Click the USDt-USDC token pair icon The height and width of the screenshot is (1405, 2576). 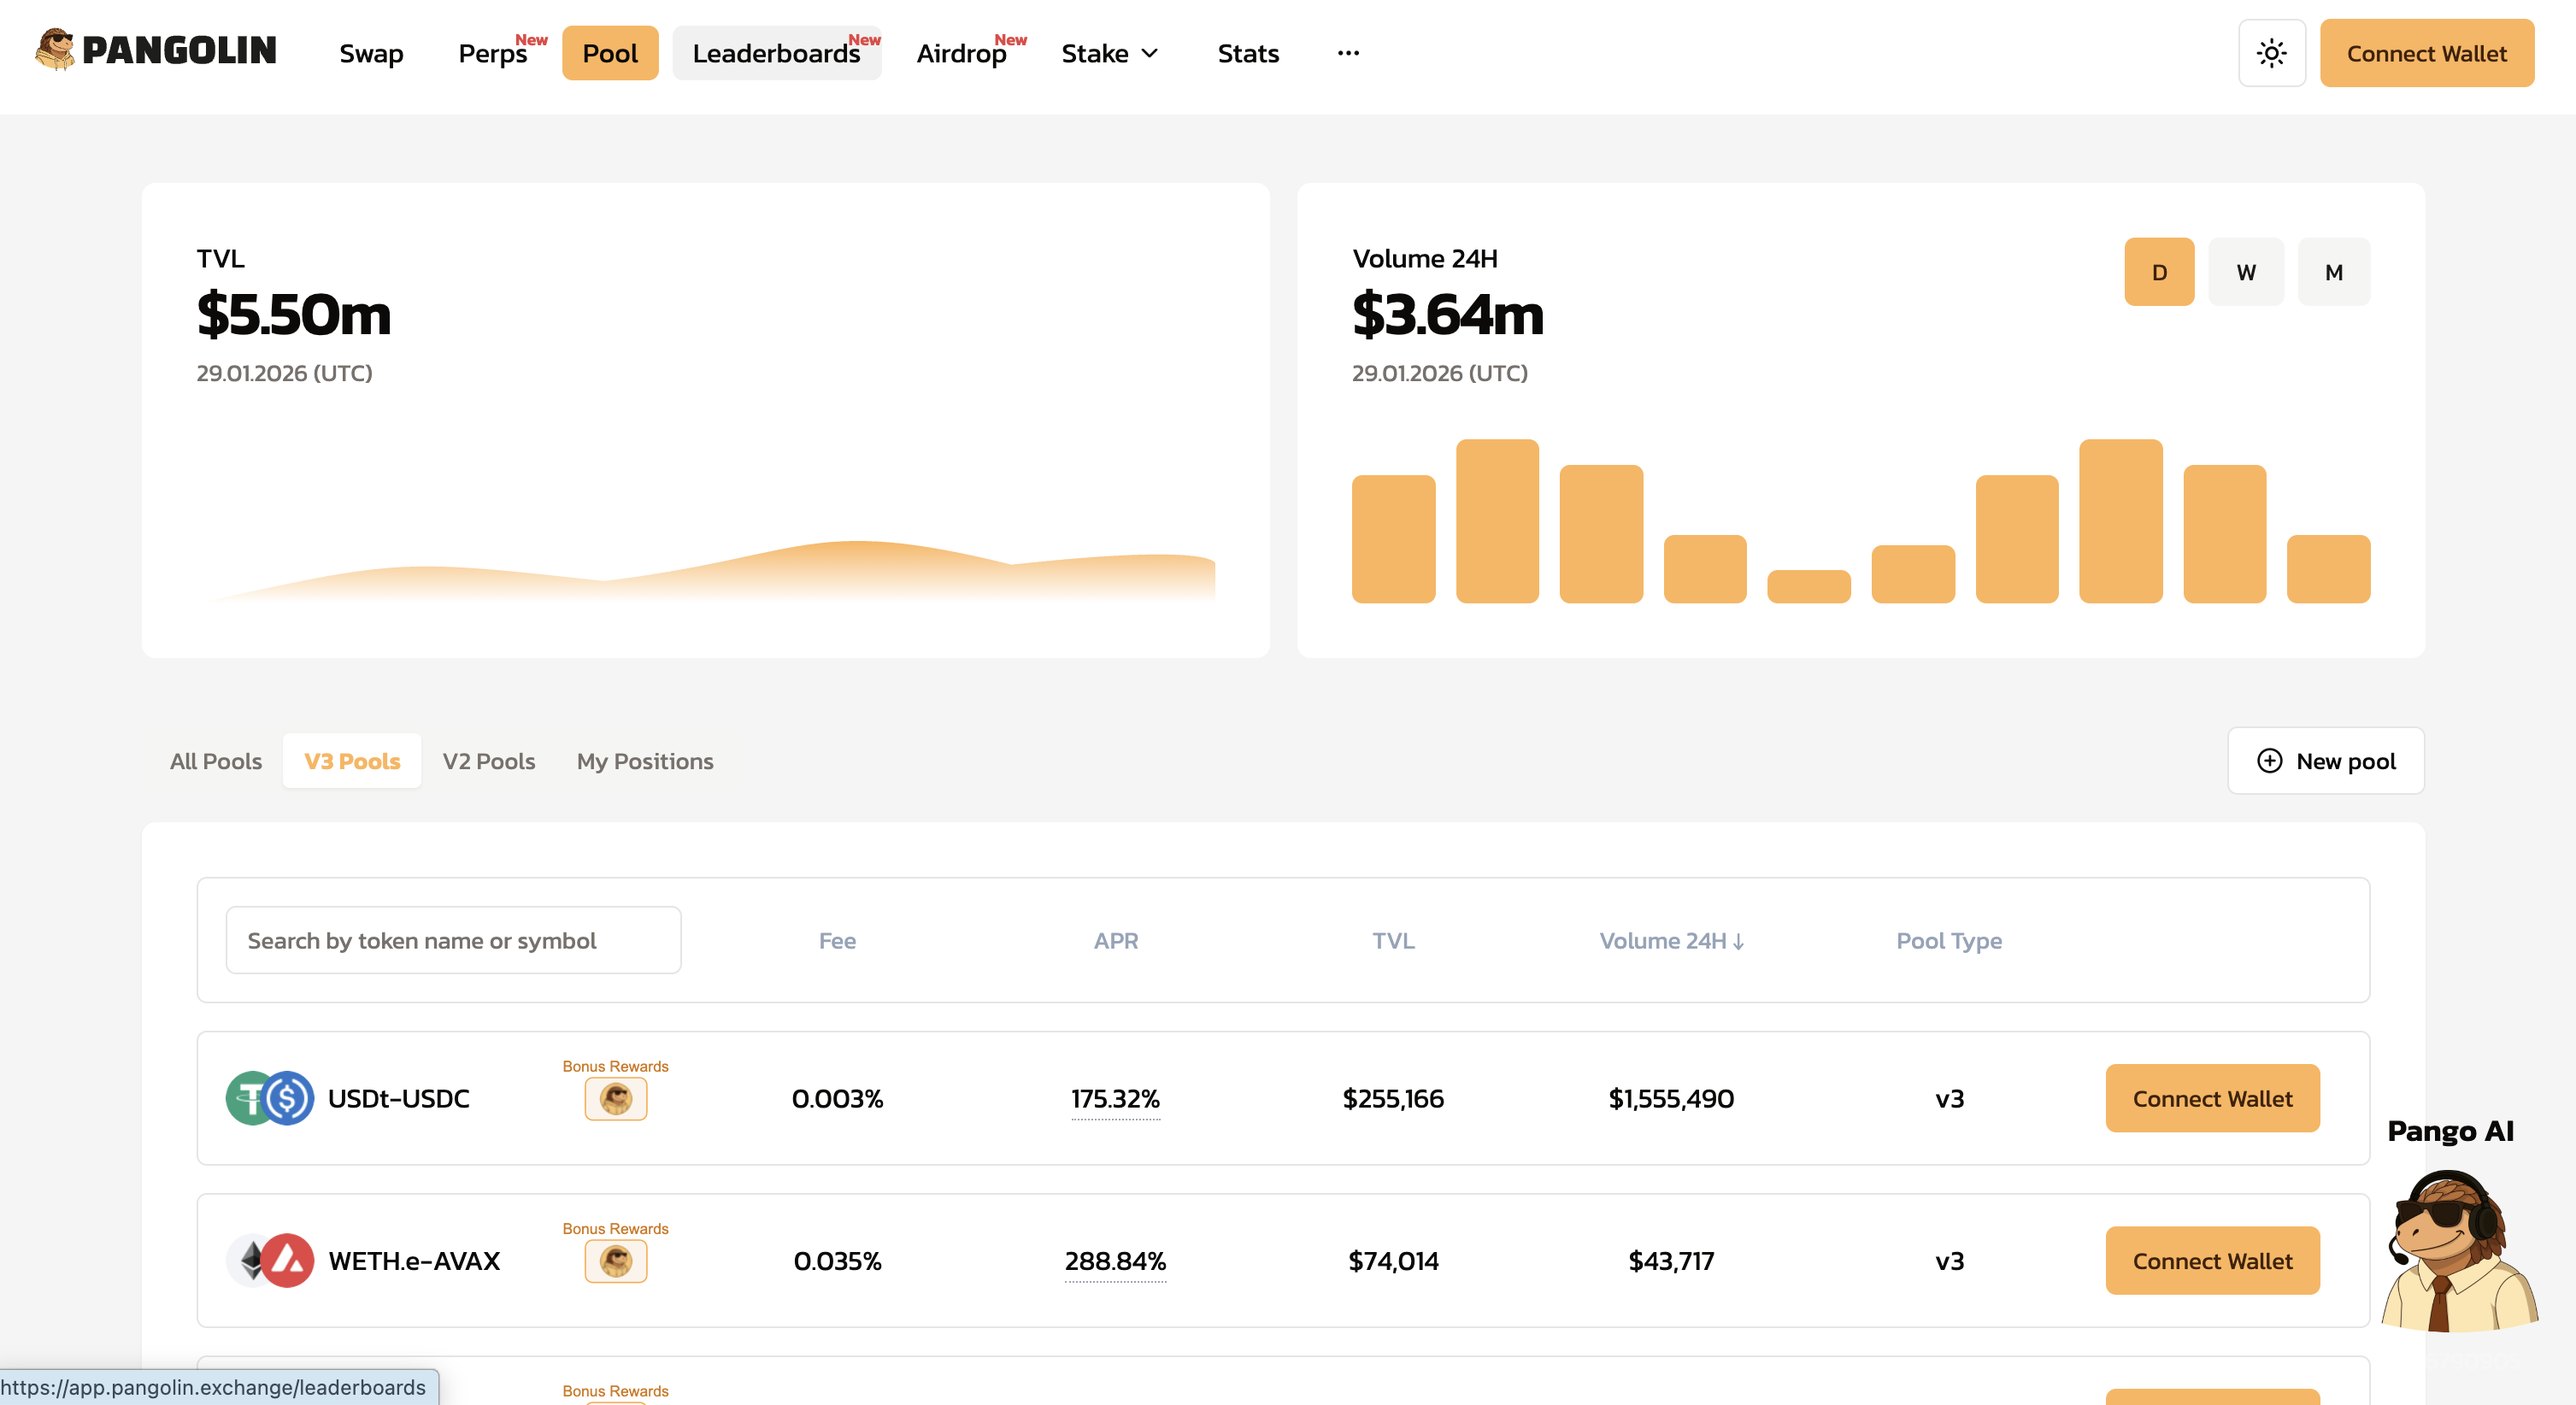269,1098
